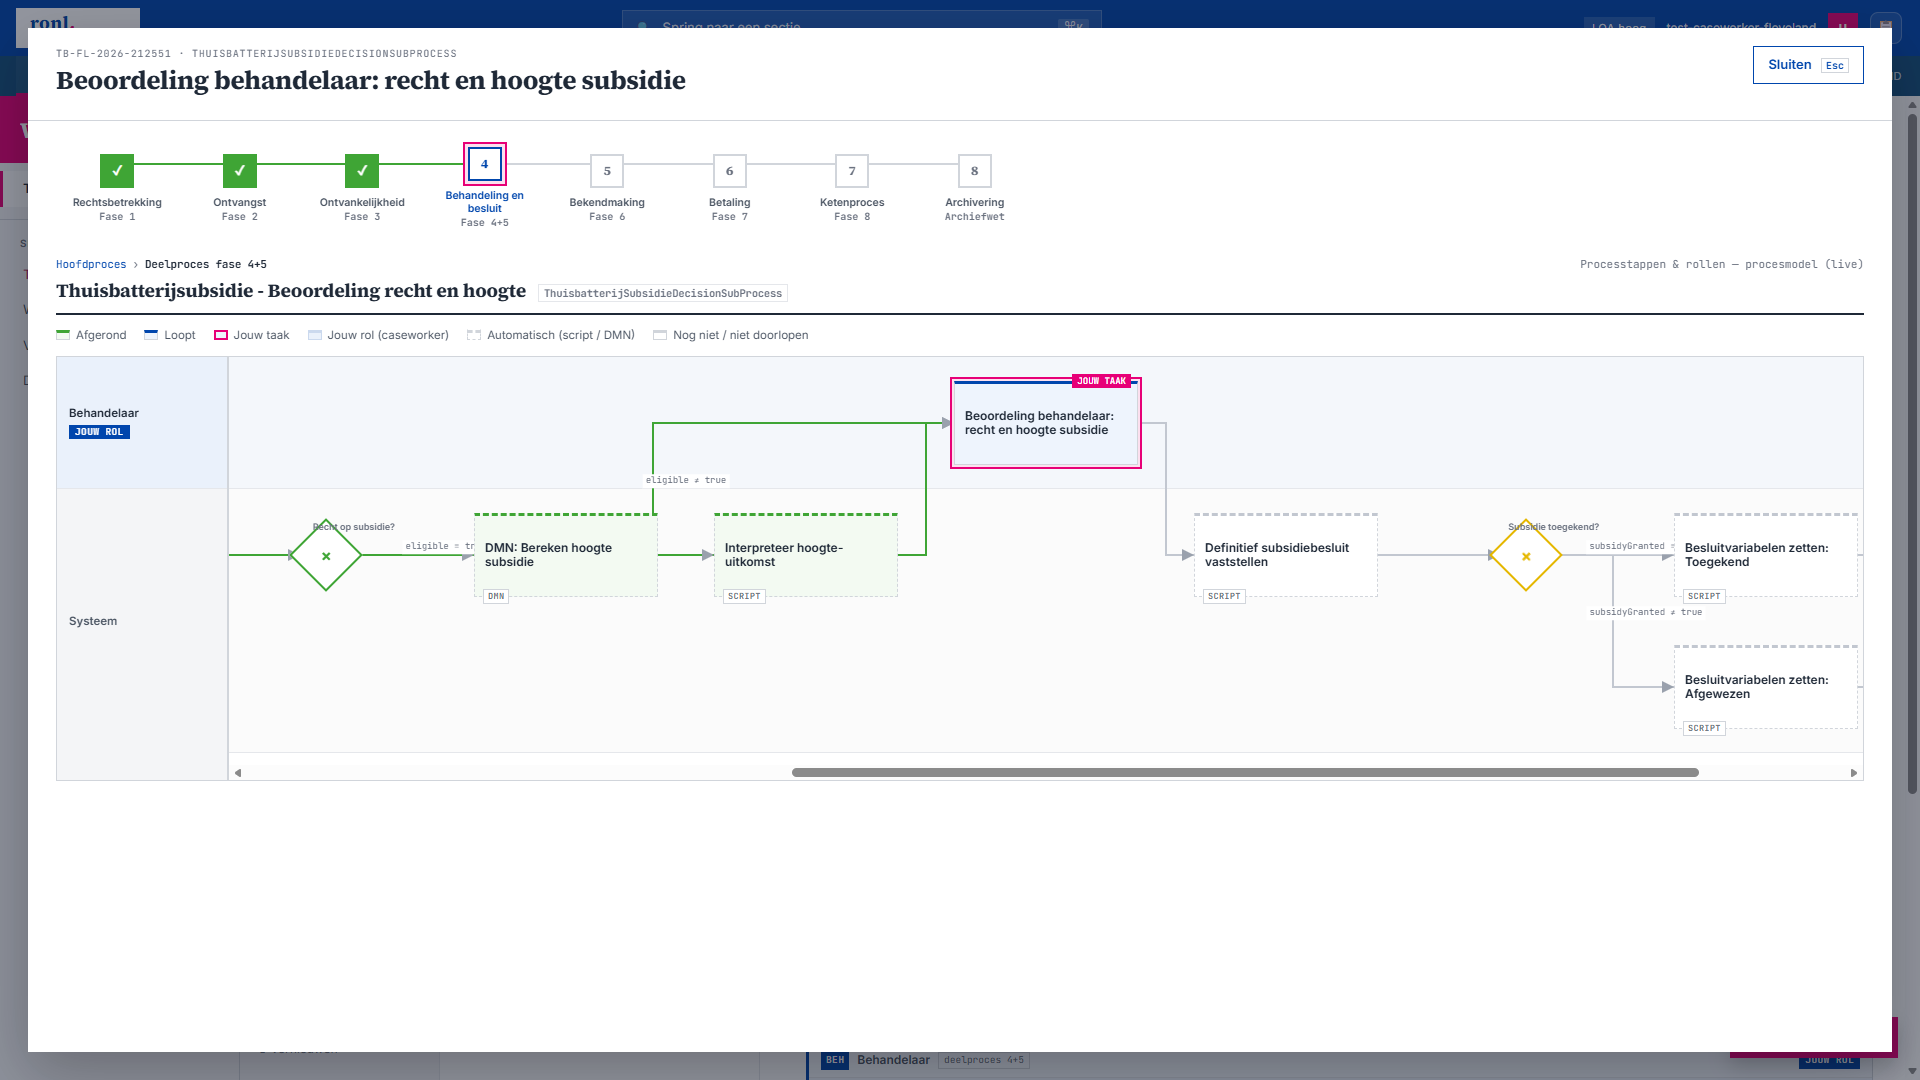Click the 'JOUW ROL' badge under Behandelaar
This screenshot has height=1080, width=1920.
(99, 433)
